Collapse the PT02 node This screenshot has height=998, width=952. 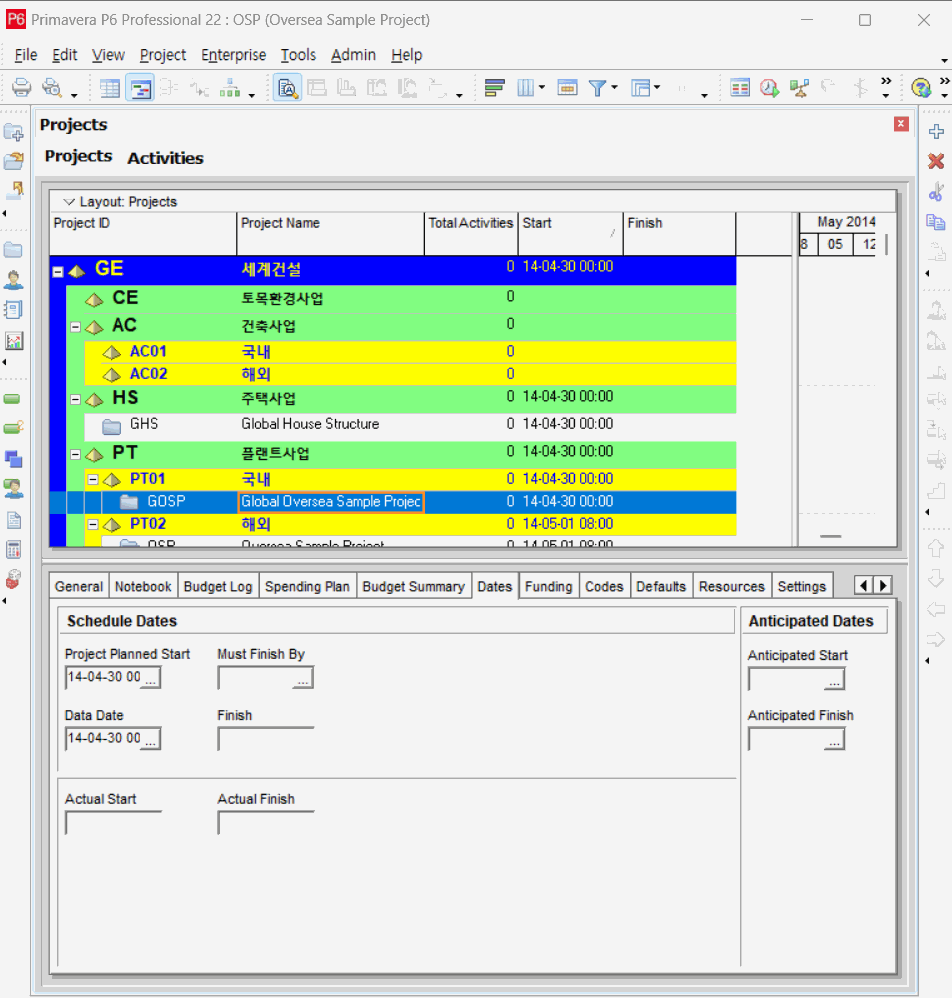click(x=93, y=524)
